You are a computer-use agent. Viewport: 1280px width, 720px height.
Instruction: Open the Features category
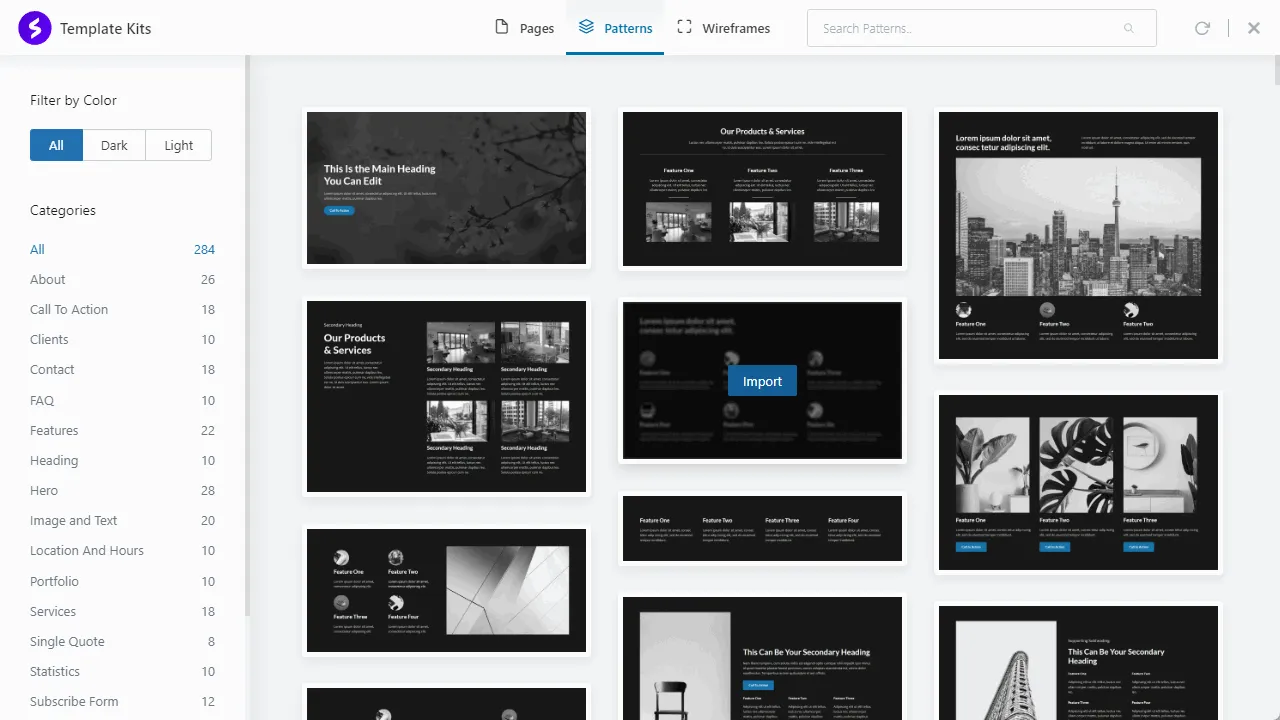pyautogui.click(x=122, y=431)
